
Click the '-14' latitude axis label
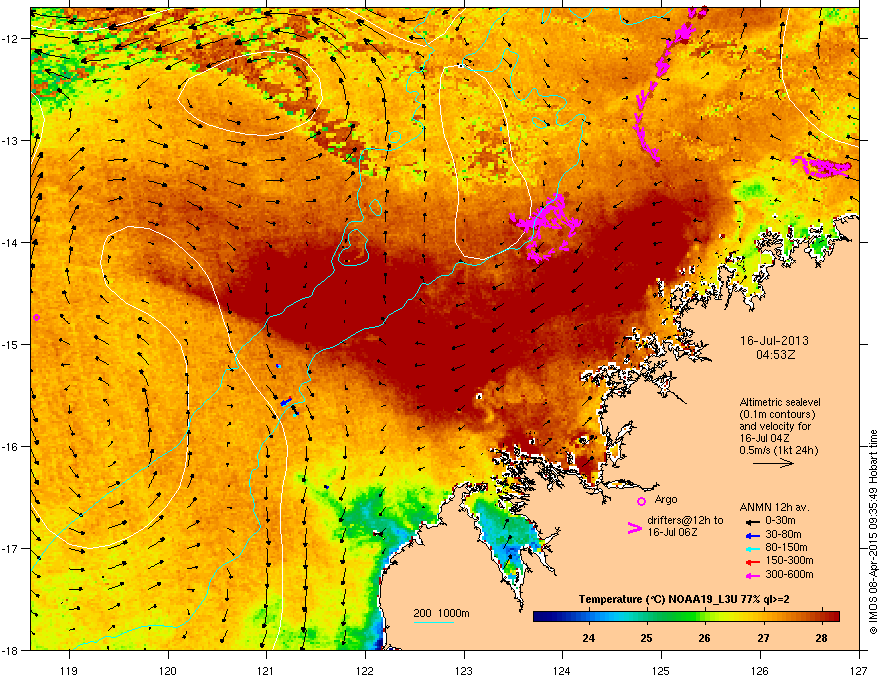click(x=10, y=242)
